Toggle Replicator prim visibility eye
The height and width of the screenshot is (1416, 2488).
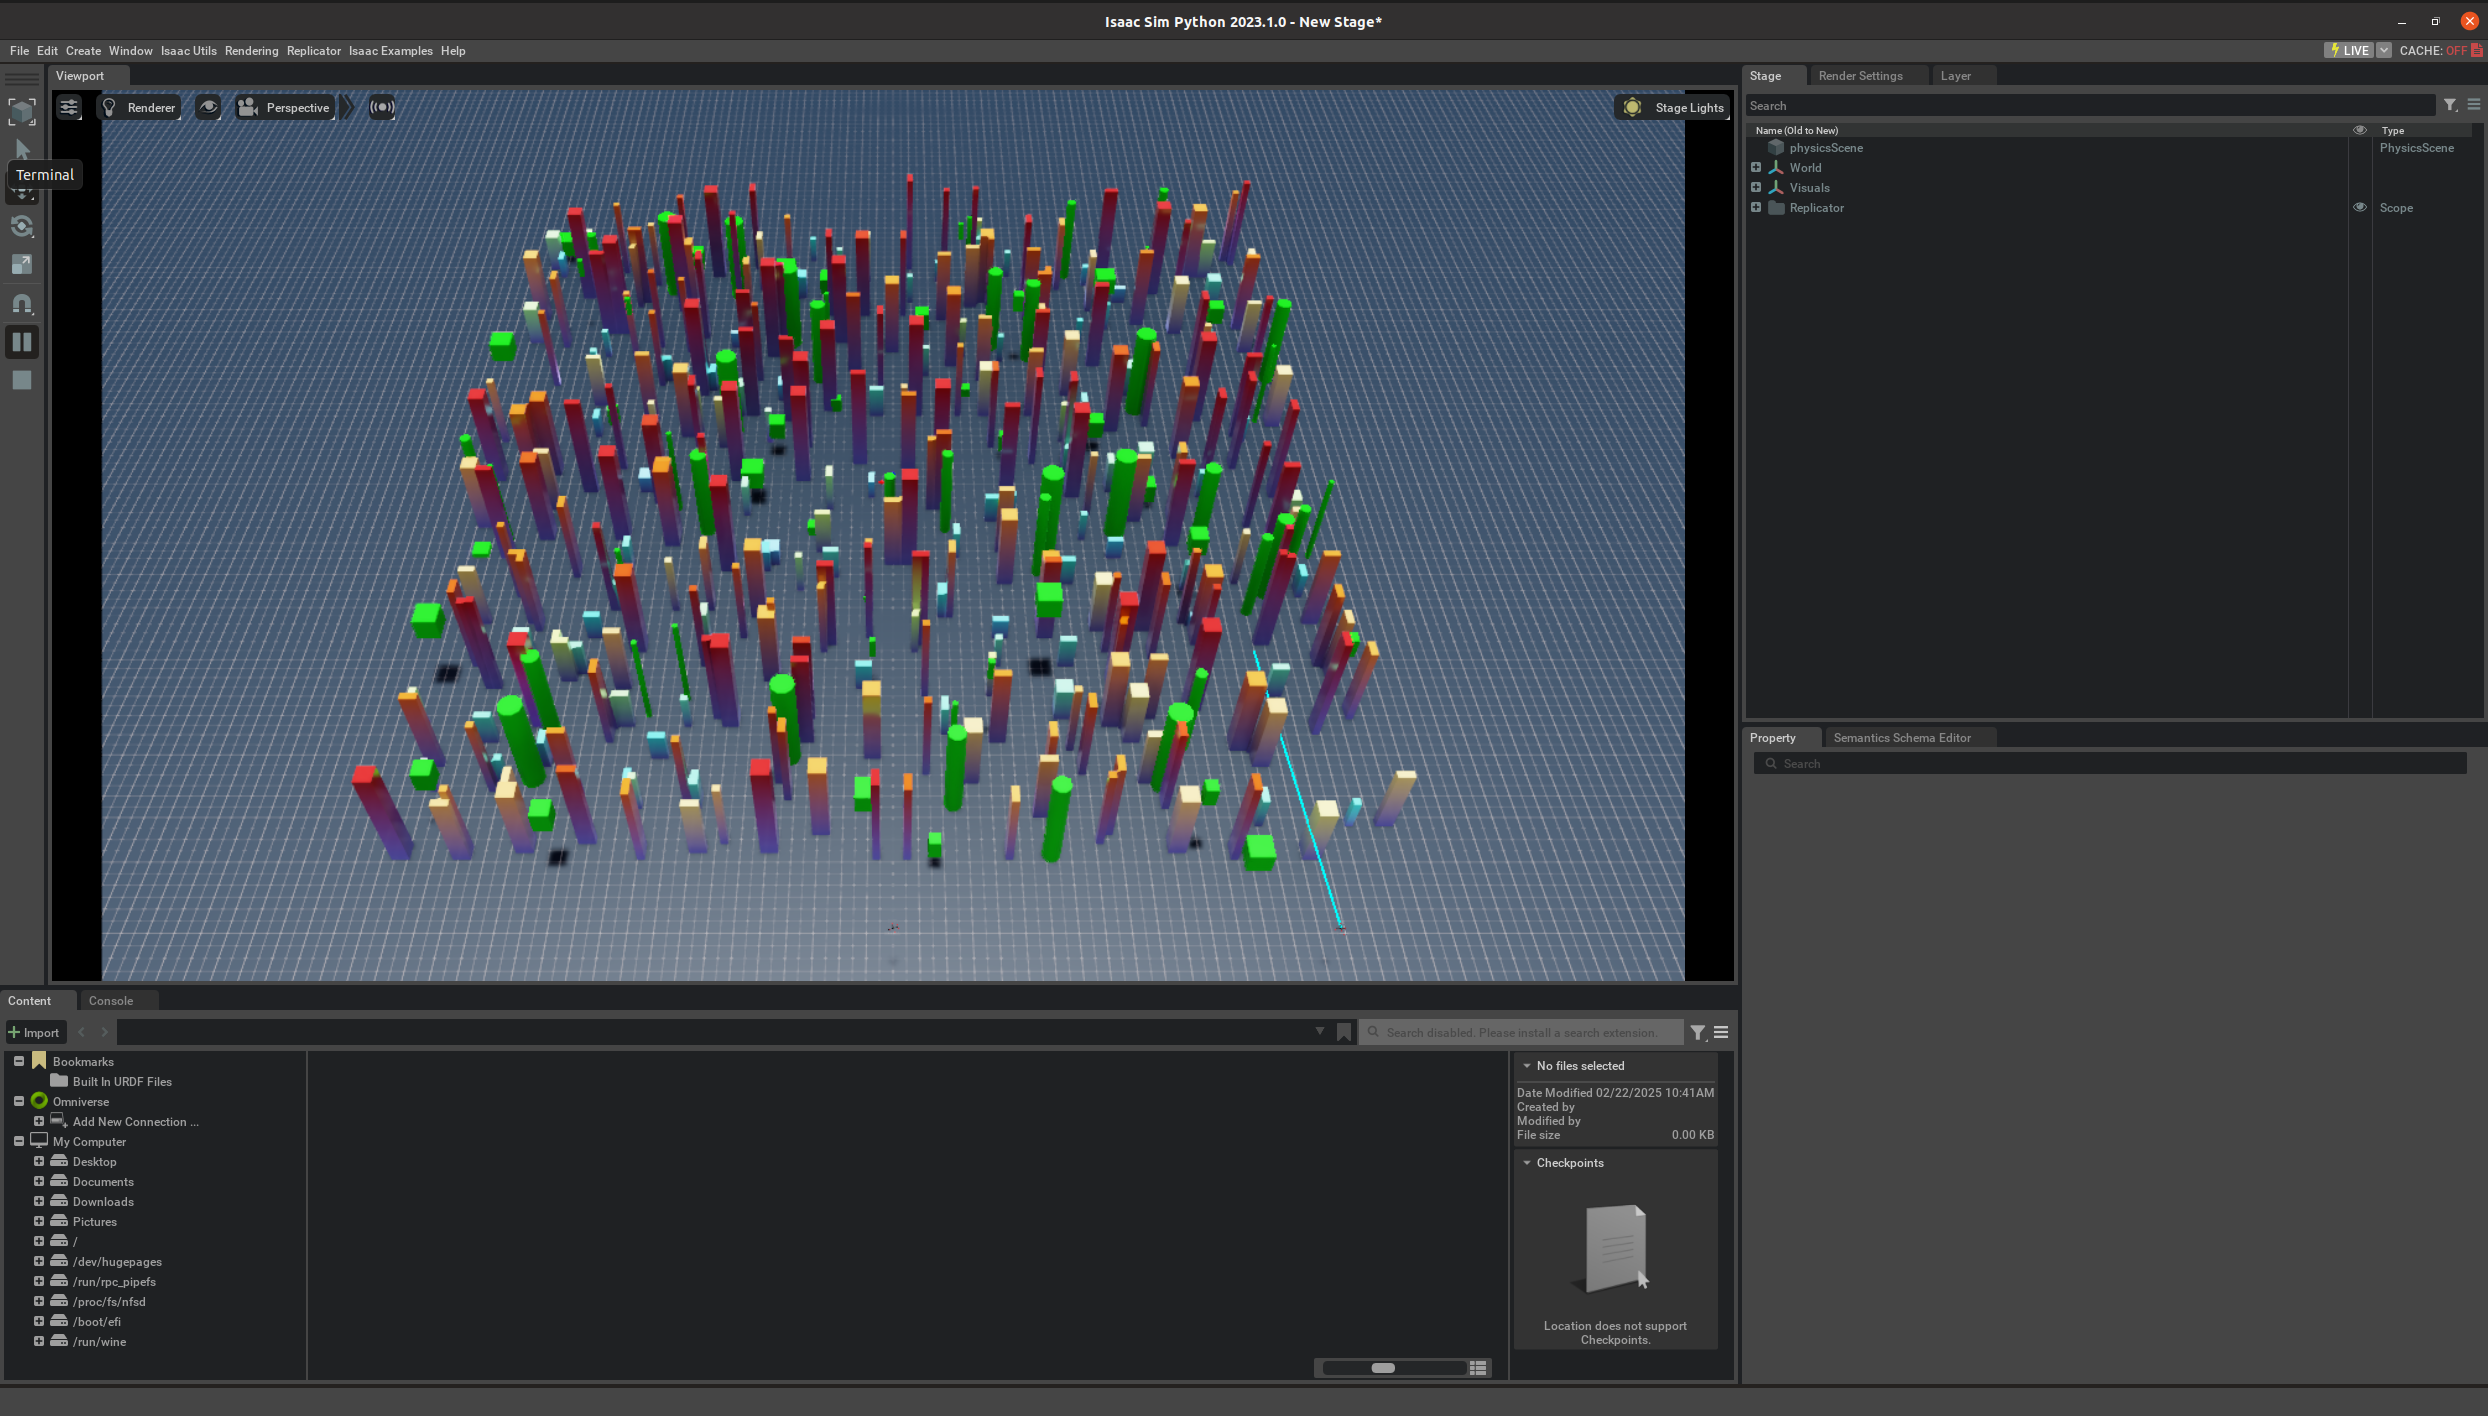2359,208
